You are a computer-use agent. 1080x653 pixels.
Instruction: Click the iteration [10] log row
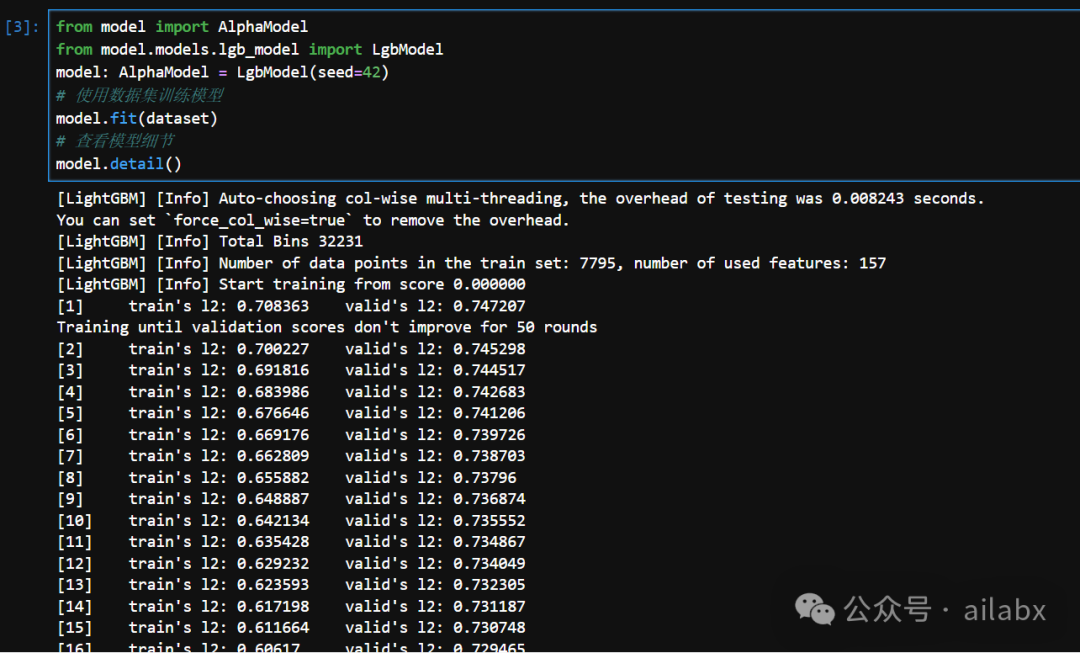291,521
